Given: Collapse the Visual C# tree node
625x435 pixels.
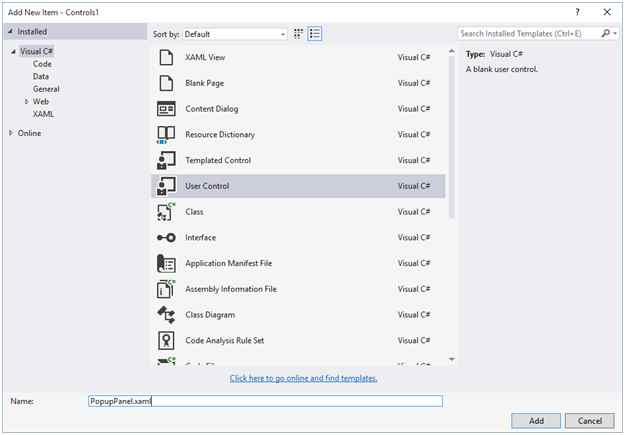Looking at the screenshot, I should click(x=14, y=51).
